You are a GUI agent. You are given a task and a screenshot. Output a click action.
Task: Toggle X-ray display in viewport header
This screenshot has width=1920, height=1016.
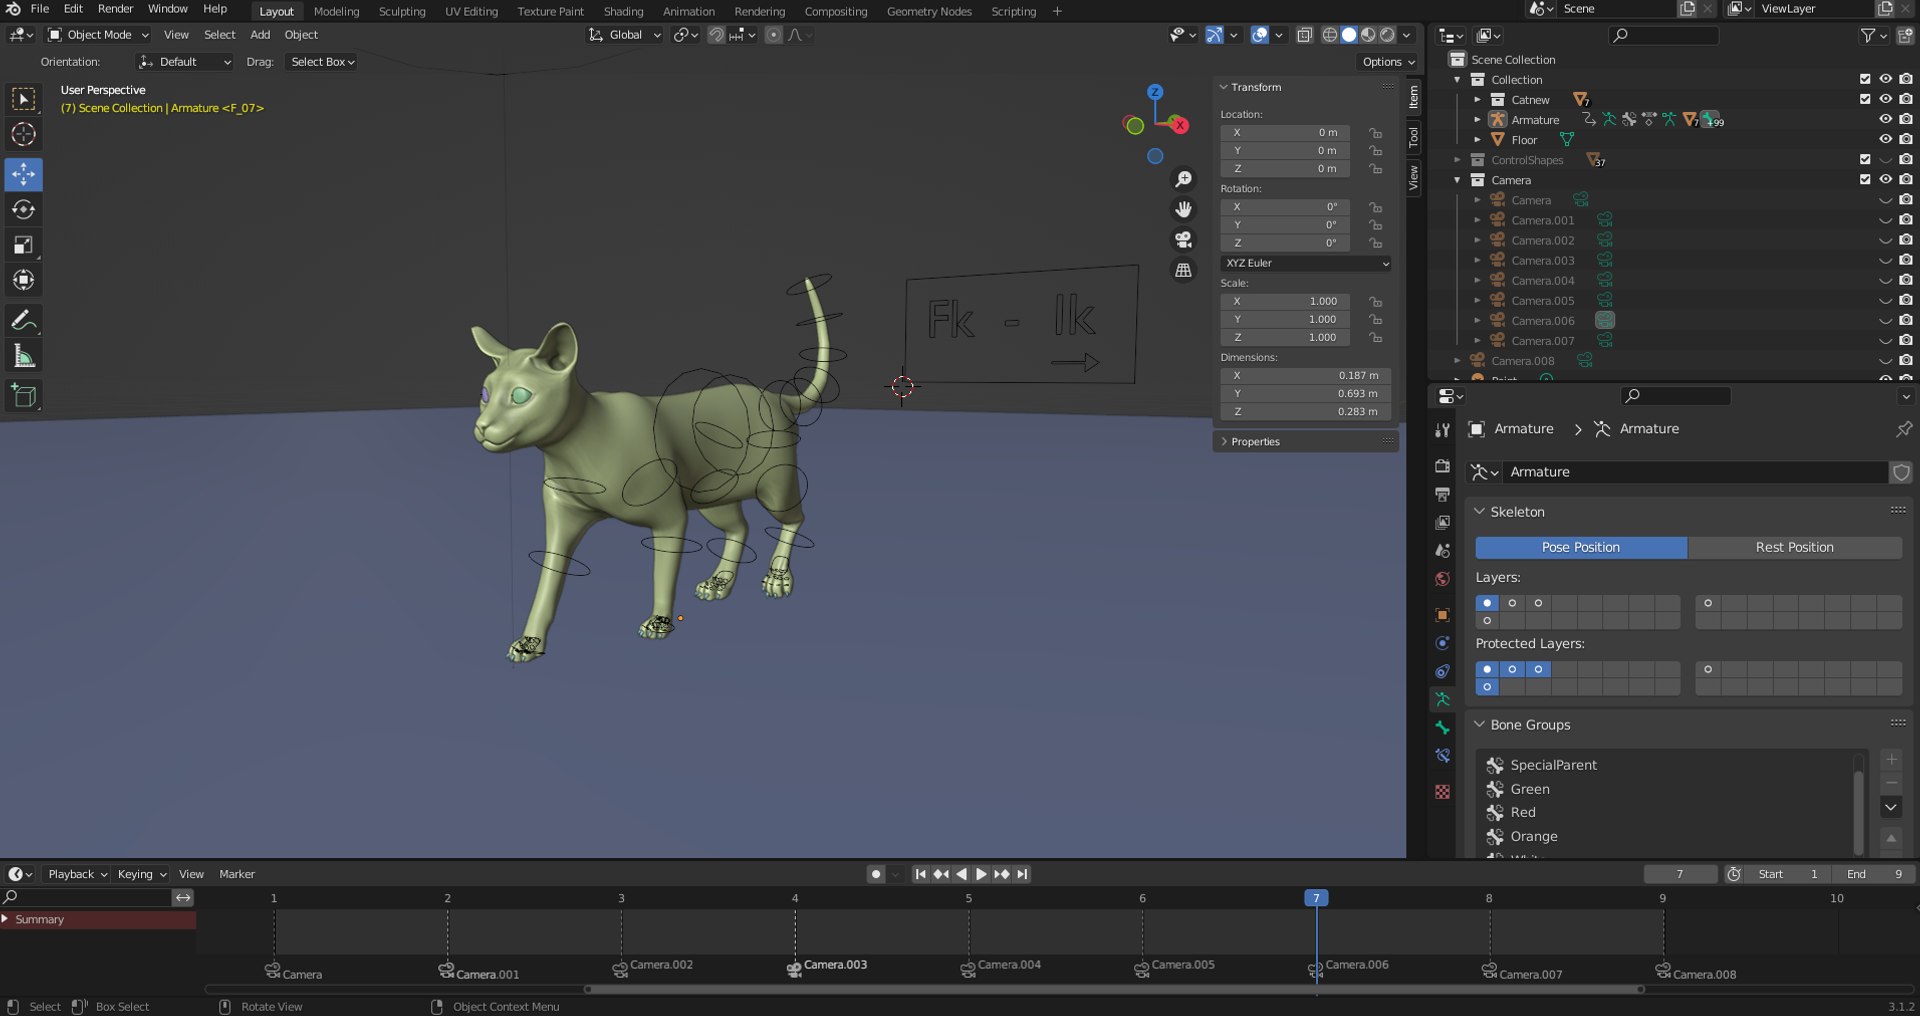coord(1305,35)
